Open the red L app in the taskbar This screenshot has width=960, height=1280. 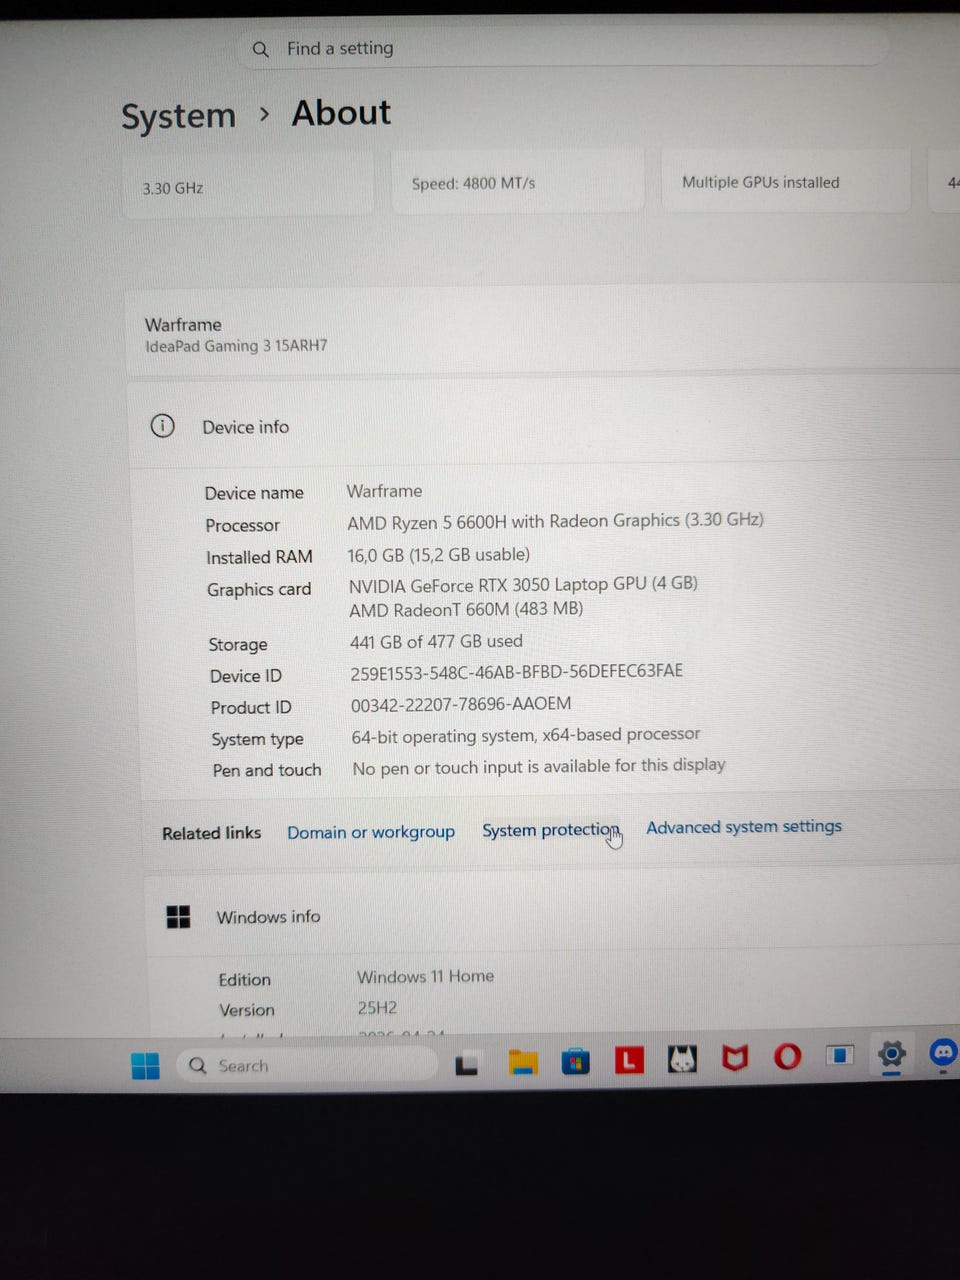pyautogui.click(x=628, y=1060)
